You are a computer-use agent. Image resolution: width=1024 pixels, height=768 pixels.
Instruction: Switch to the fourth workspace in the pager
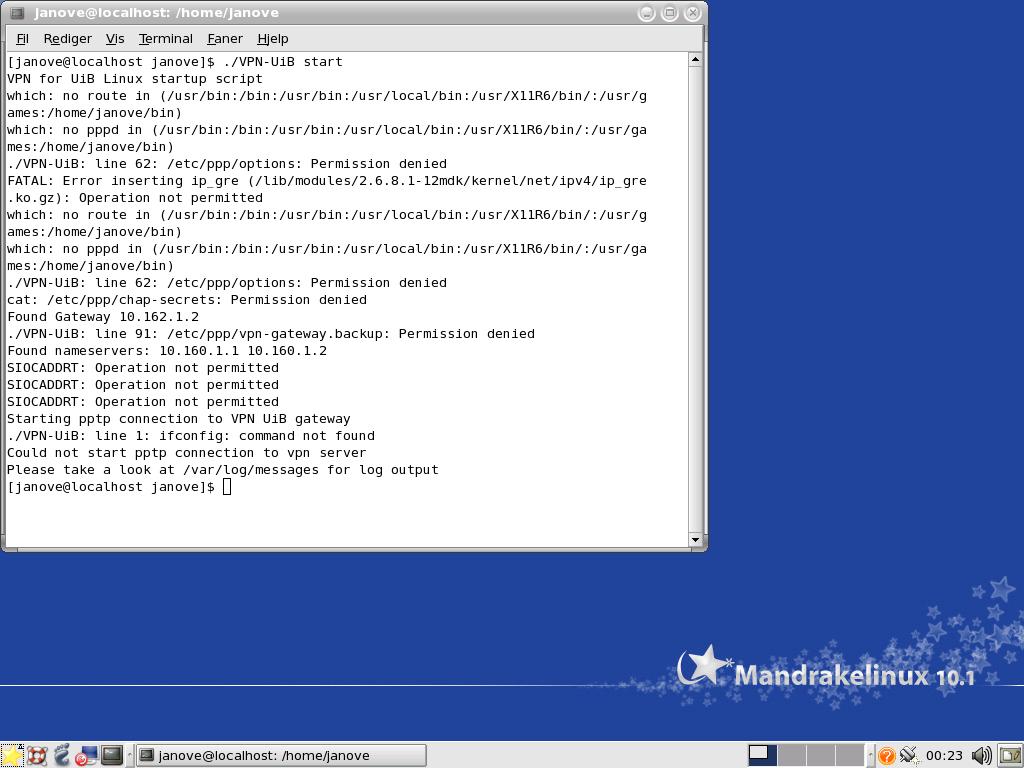coord(849,756)
